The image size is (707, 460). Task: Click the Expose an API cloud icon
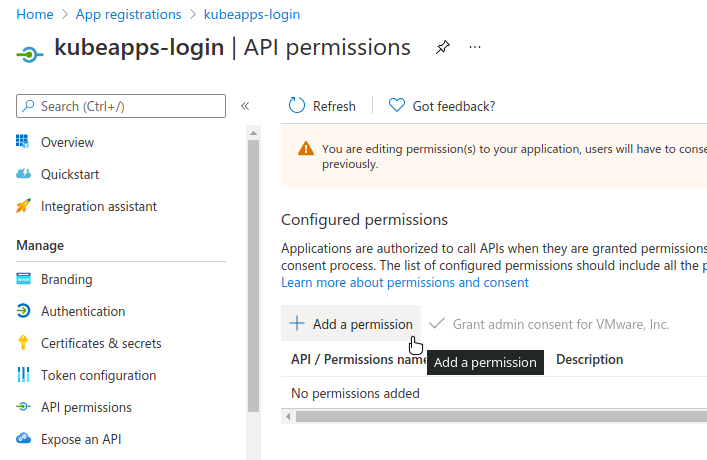tap(23, 438)
